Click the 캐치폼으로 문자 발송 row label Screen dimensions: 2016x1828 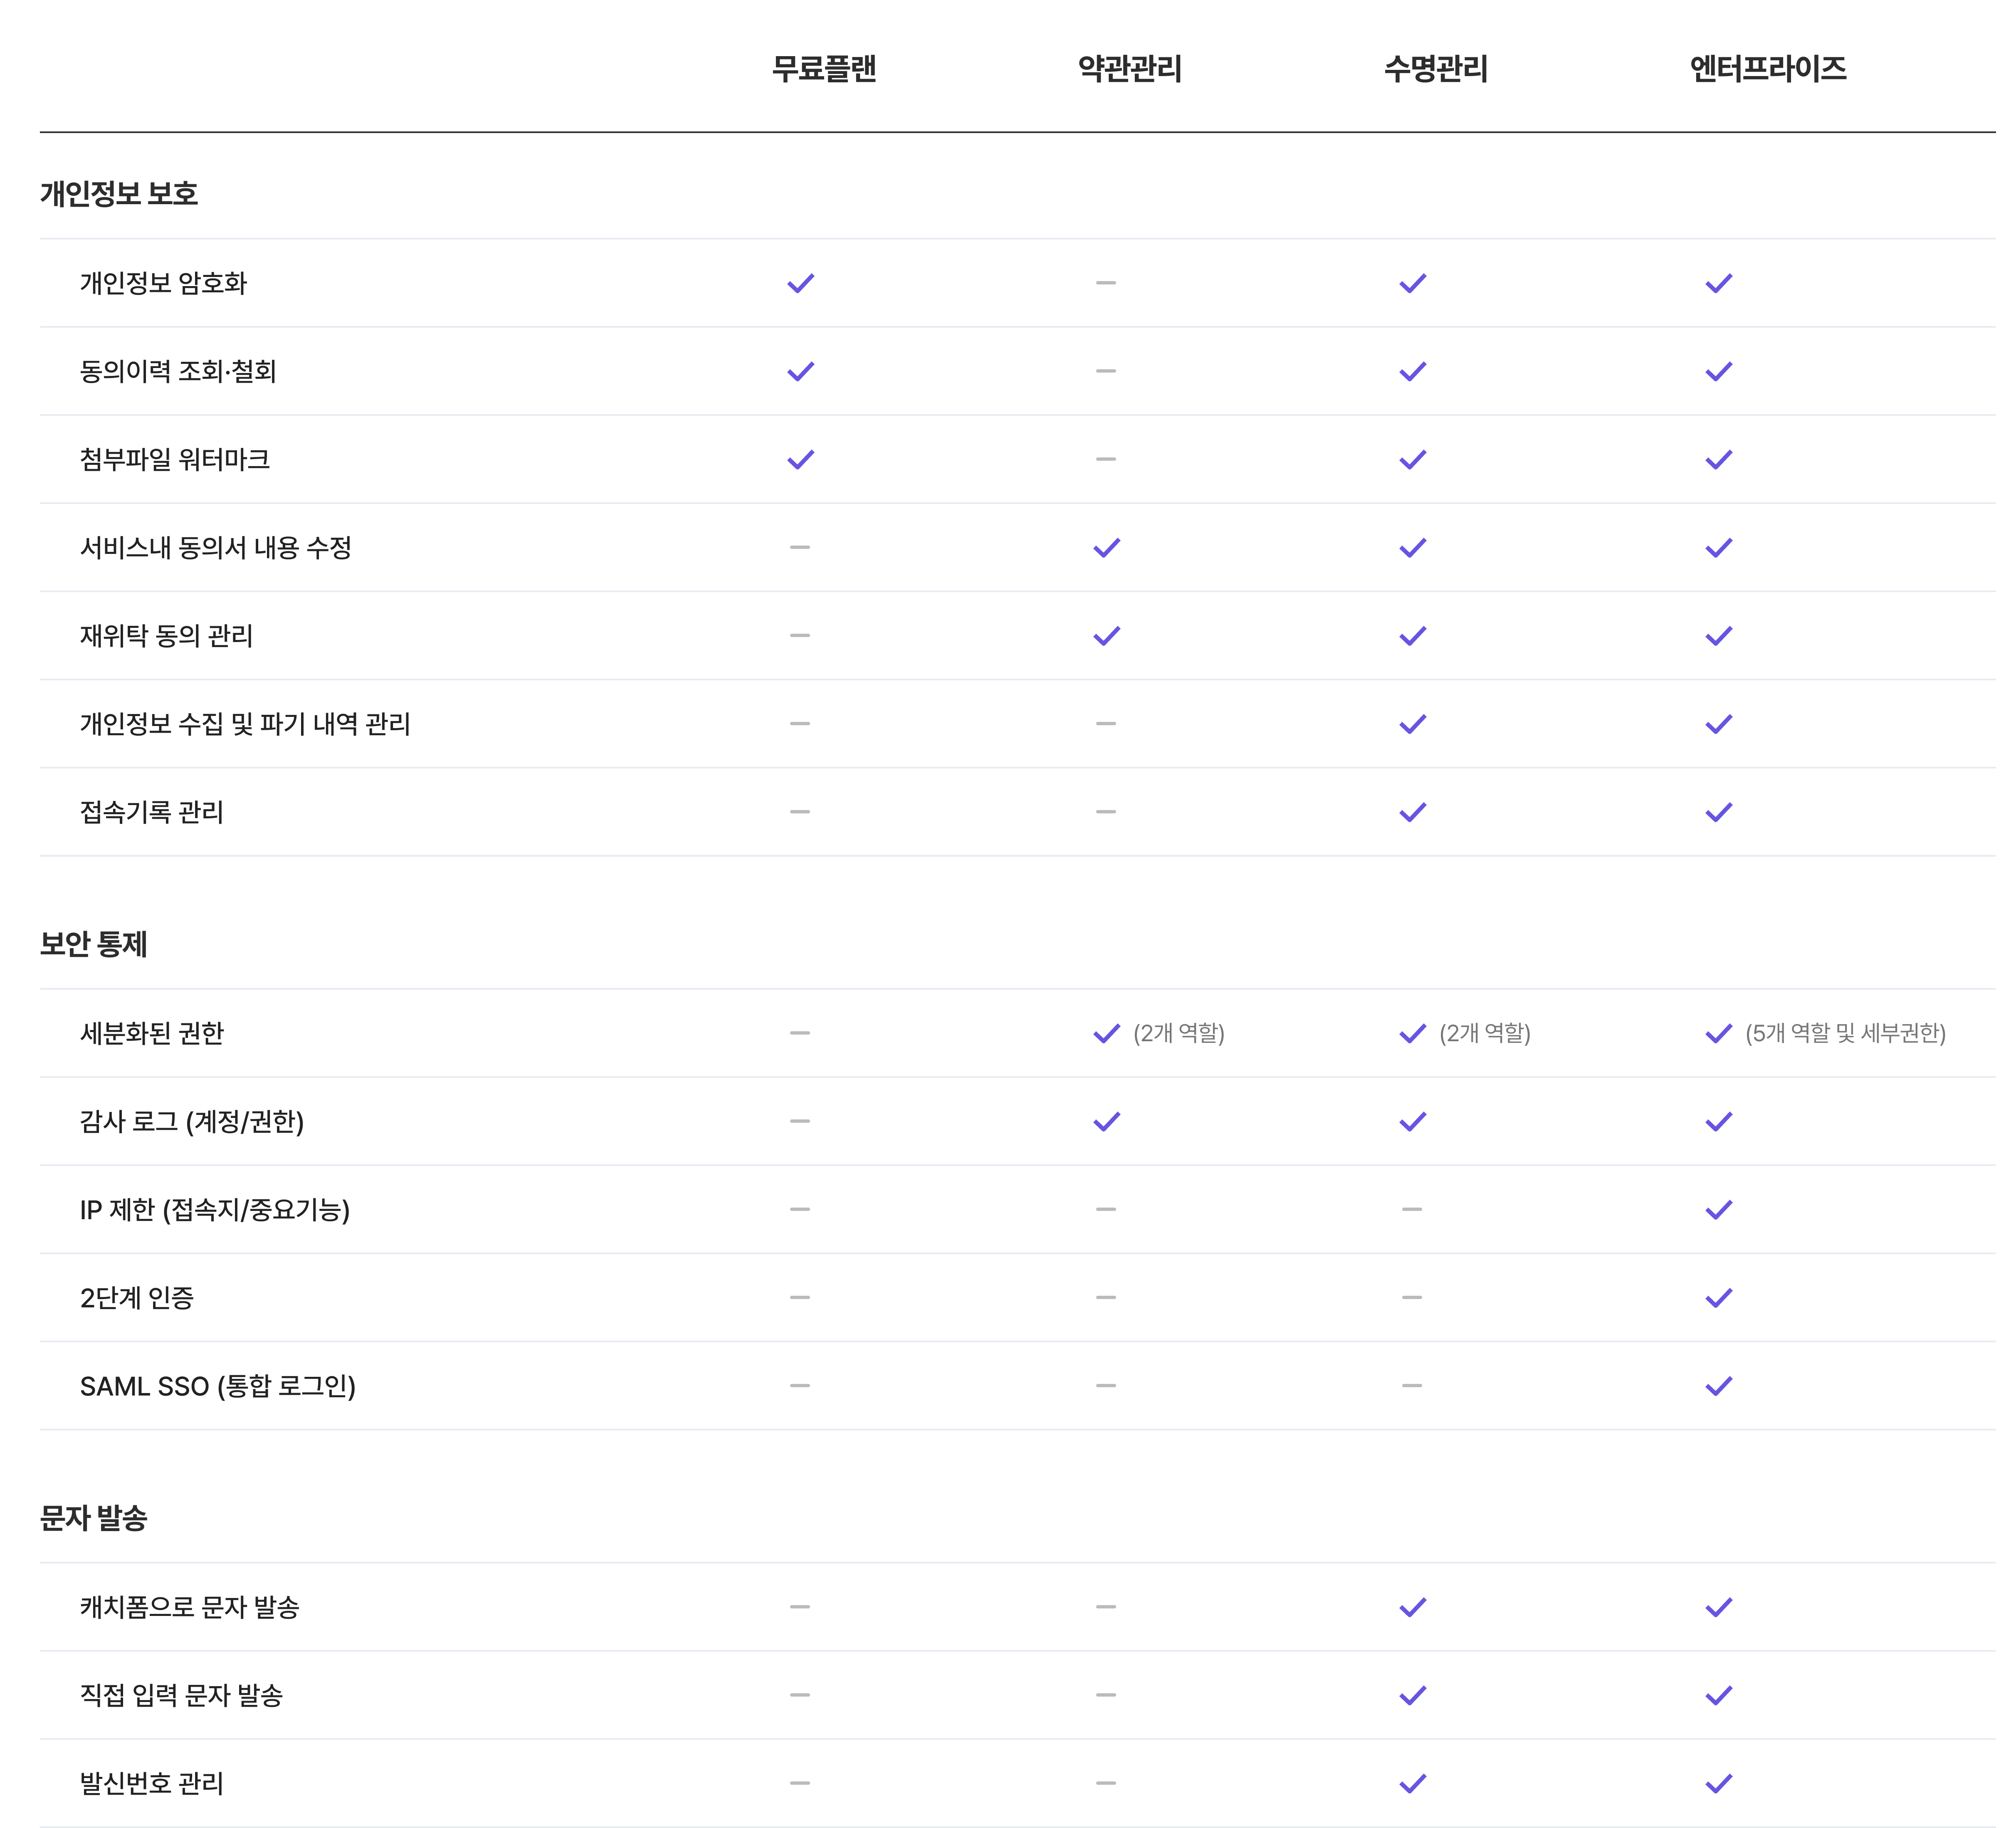(190, 1607)
